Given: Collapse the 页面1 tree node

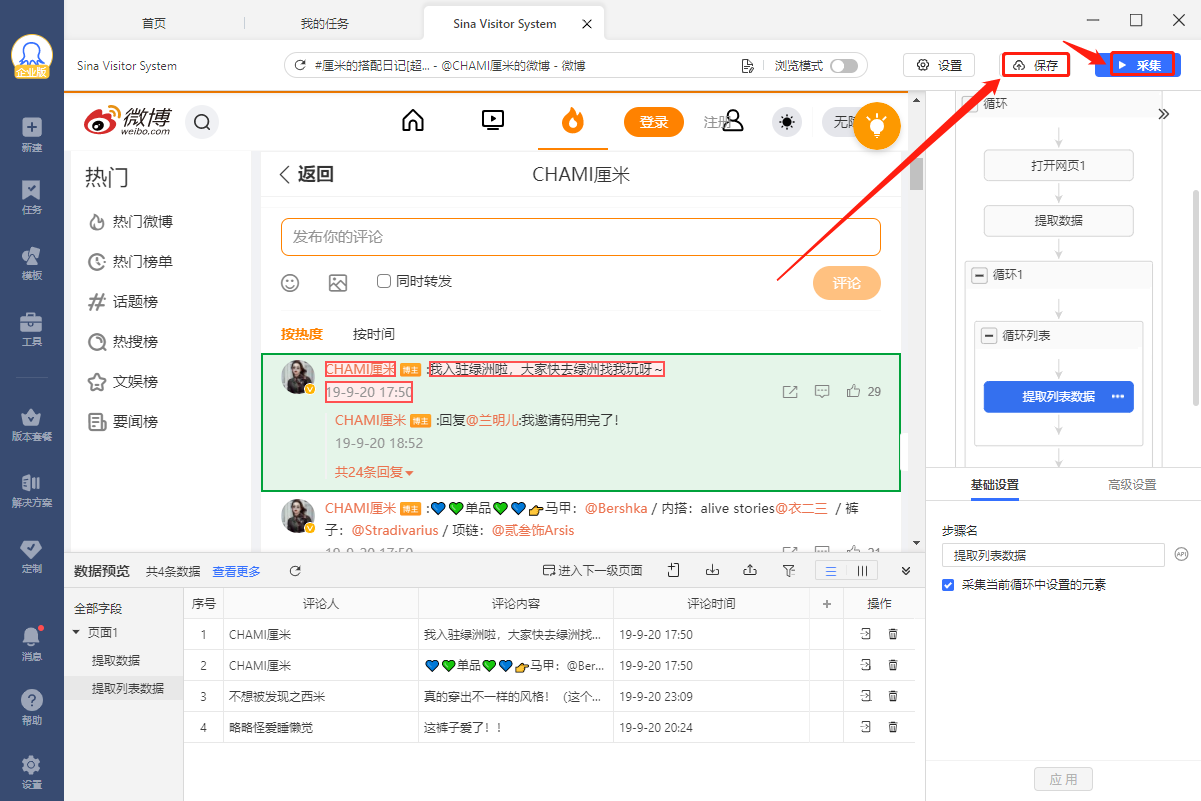Looking at the screenshot, I should tap(76, 632).
